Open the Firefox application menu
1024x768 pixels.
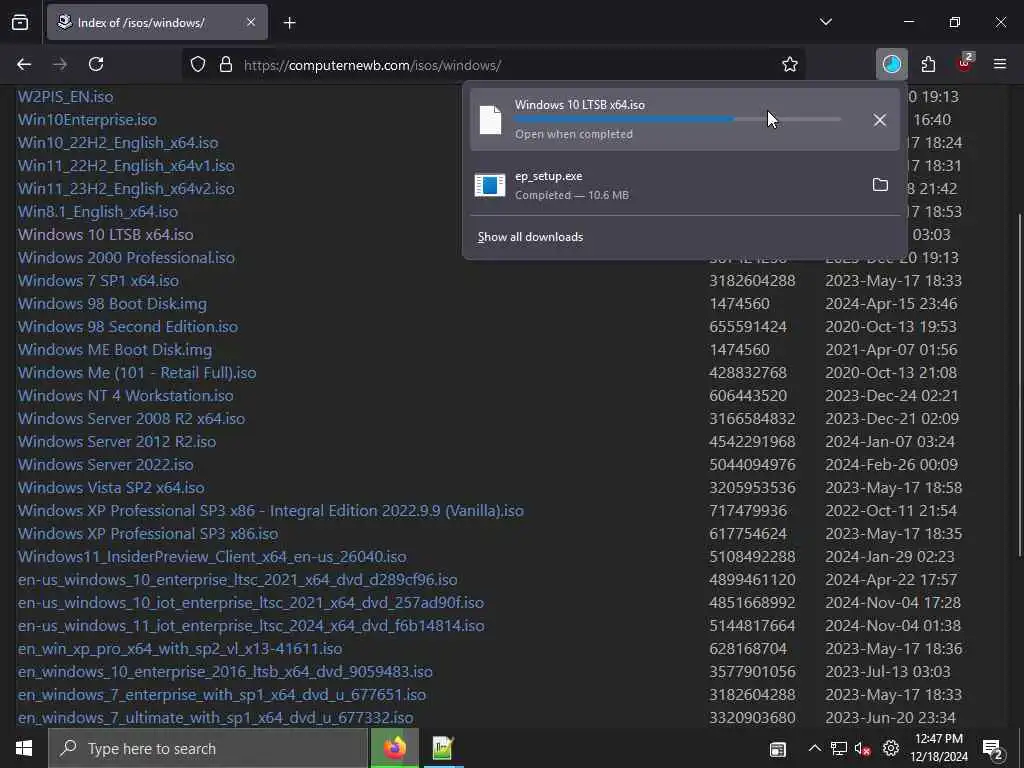click(x=1000, y=64)
